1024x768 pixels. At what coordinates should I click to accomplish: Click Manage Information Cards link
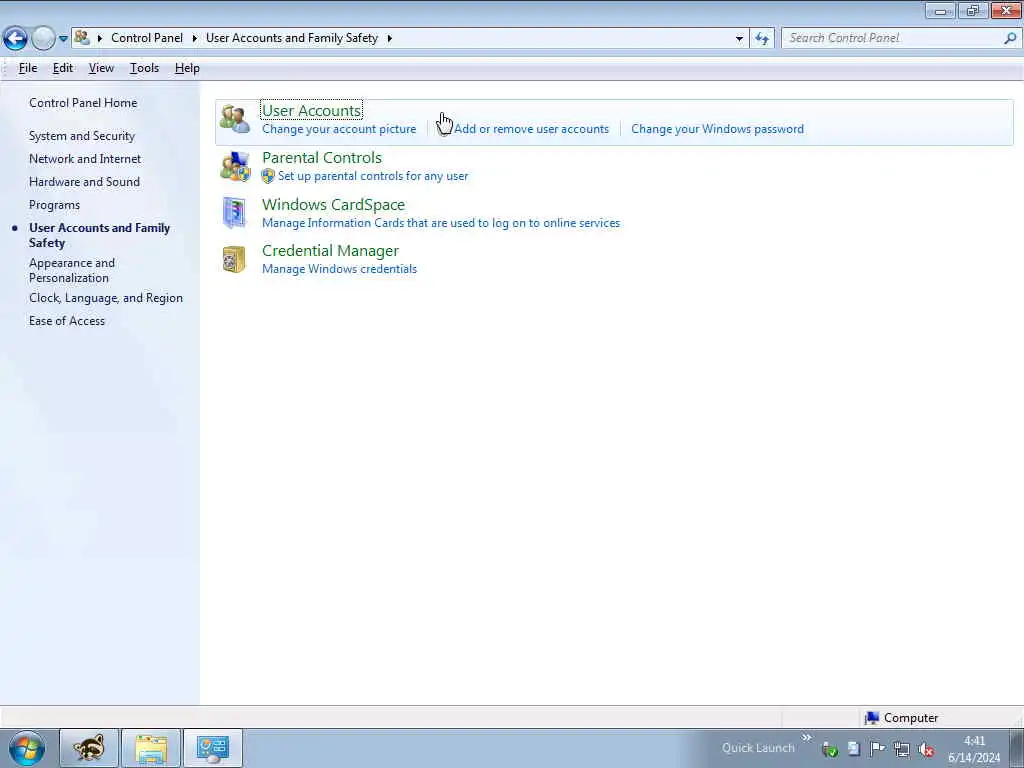(x=441, y=223)
